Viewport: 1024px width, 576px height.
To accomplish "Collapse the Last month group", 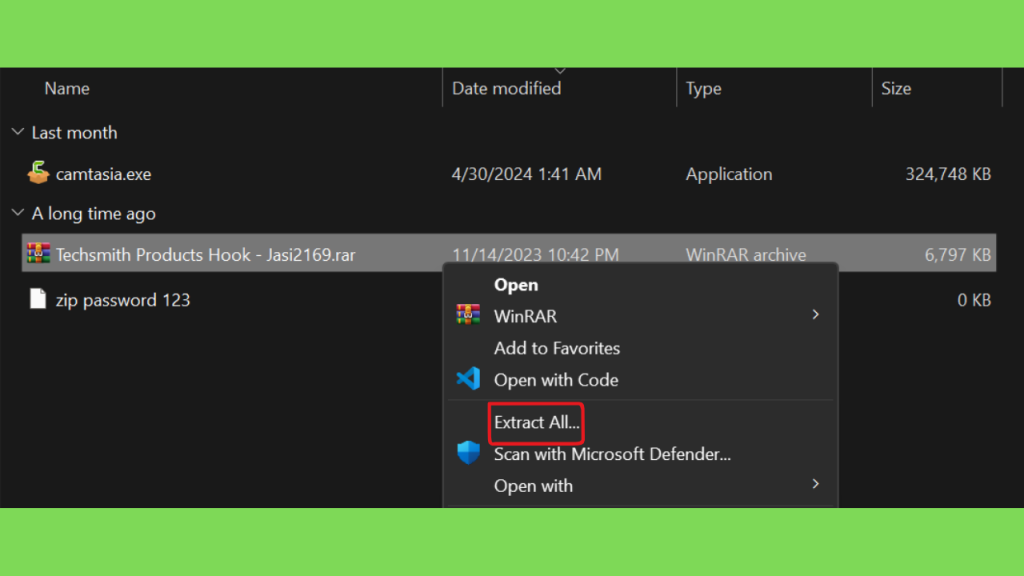I will click(x=18, y=133).
